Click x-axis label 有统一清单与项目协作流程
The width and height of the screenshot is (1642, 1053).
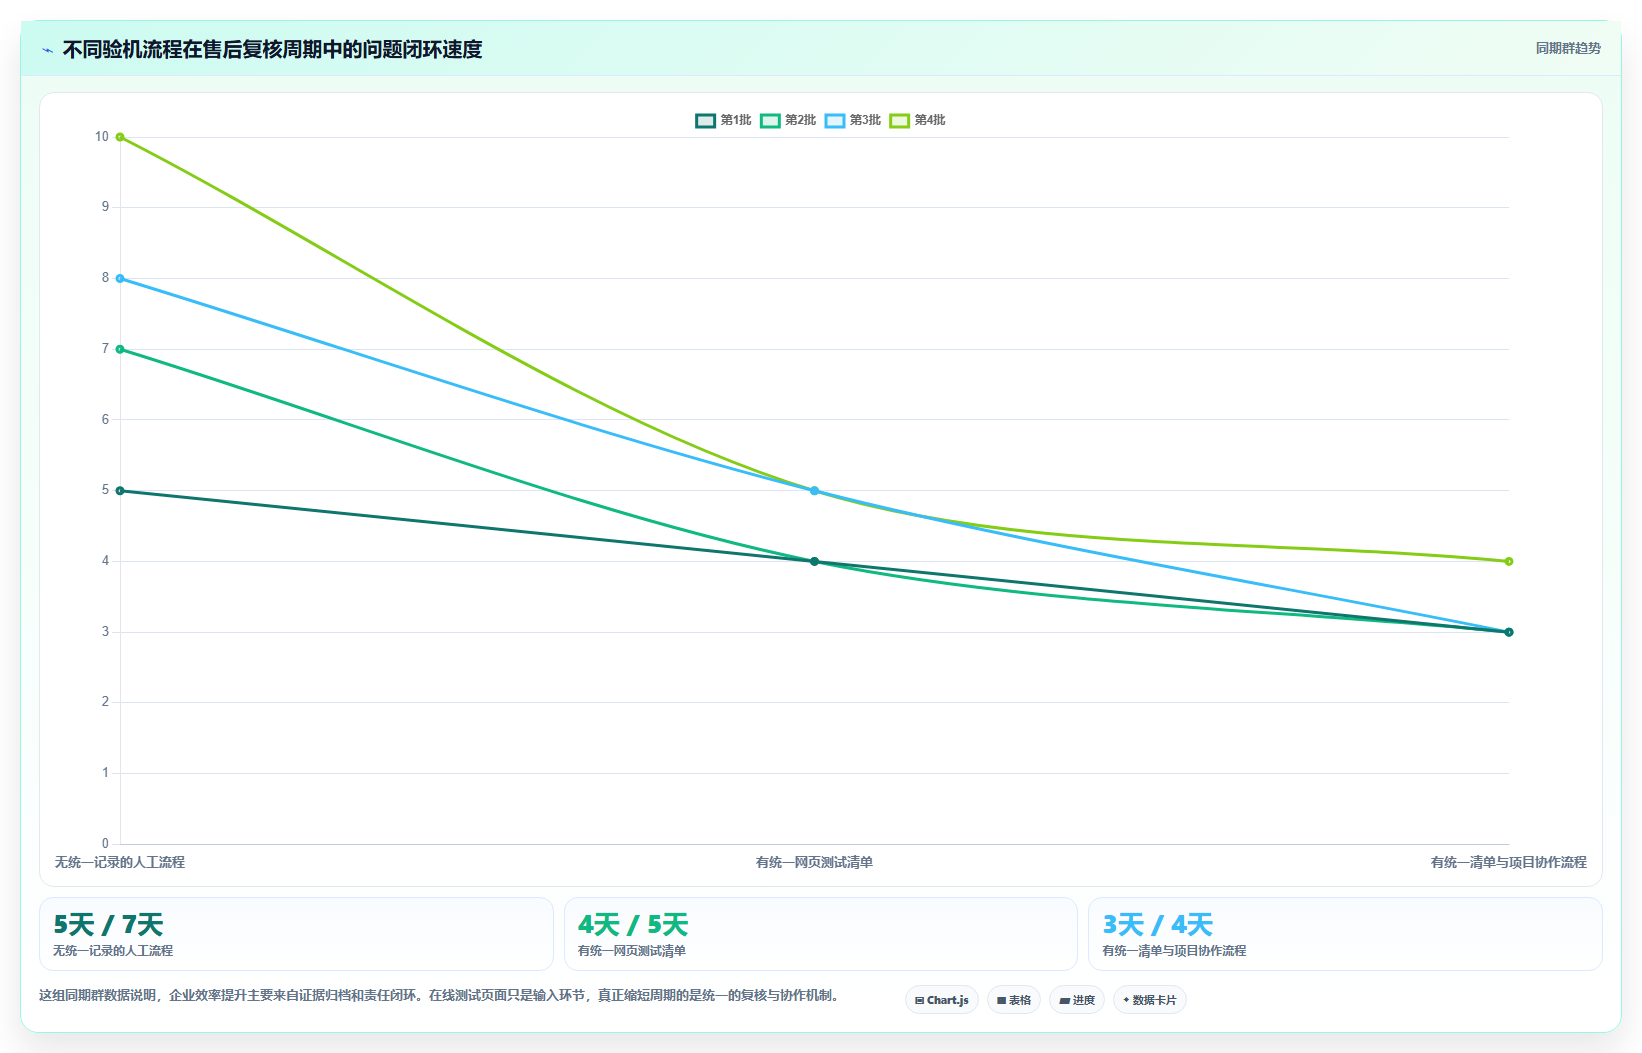tap(1508, 862)
